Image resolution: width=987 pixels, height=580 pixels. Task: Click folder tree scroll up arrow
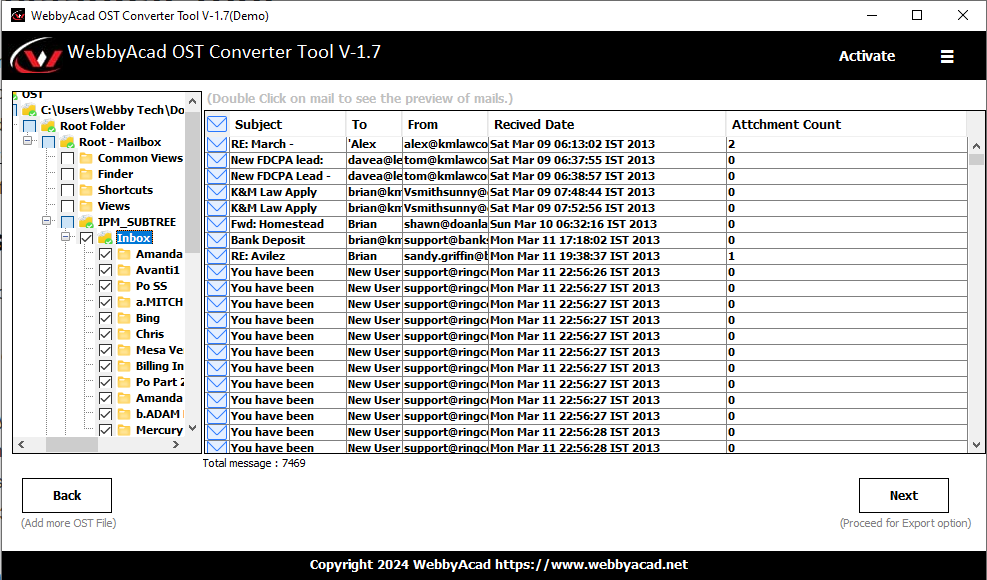[x=193, y=101]
